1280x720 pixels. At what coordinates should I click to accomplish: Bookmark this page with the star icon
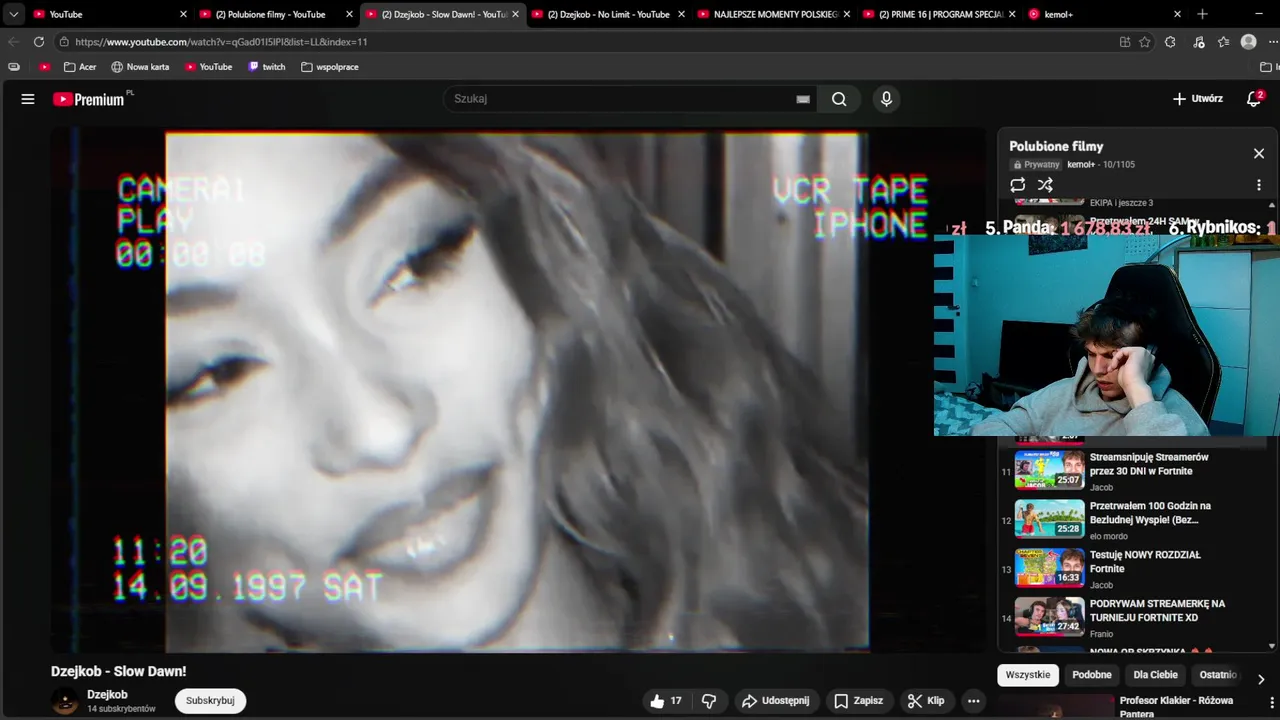point(1145,42)
